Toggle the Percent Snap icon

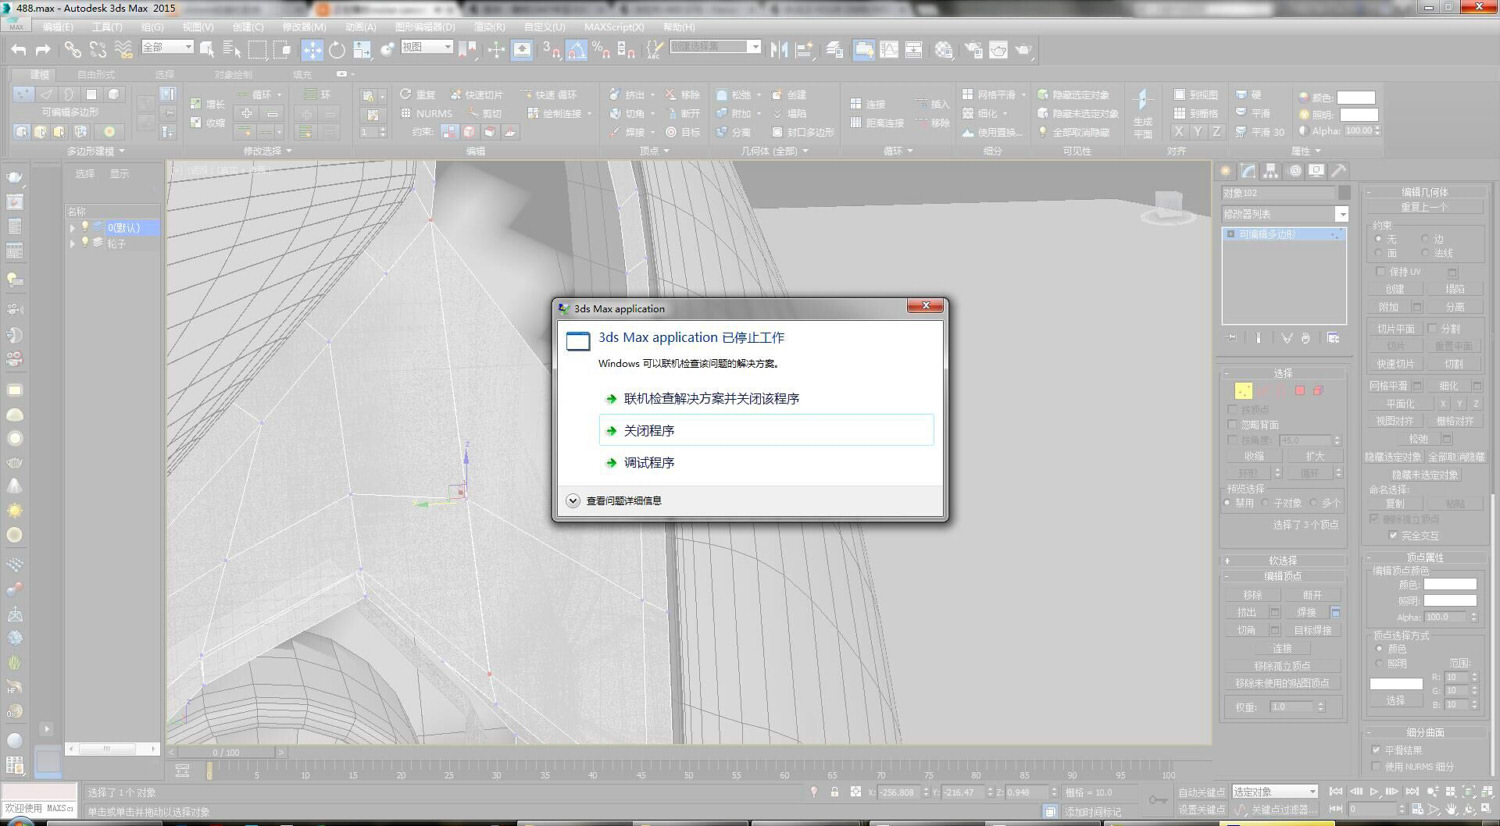coord(601,49)
